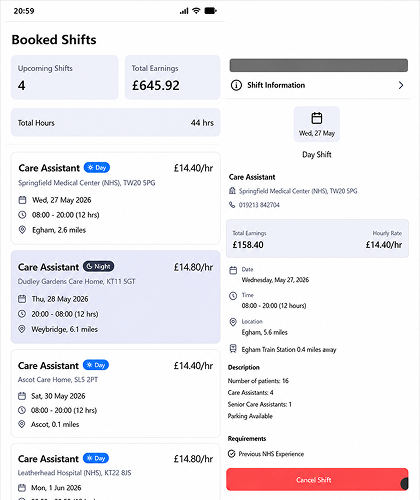Click the phone icon next to 019213 842704
Viewport: 420px width, 500px height.
tap(232, 205)
